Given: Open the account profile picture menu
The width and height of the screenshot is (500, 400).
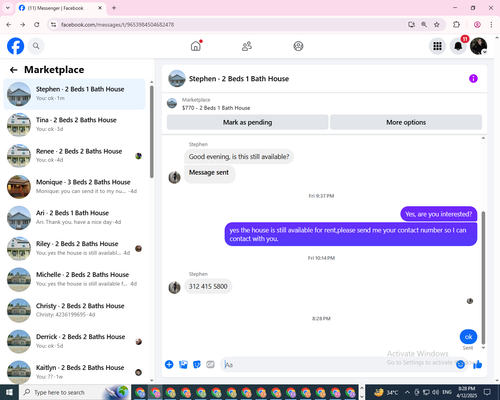Looking at the screenshot, I should click(x=479, y=46).
